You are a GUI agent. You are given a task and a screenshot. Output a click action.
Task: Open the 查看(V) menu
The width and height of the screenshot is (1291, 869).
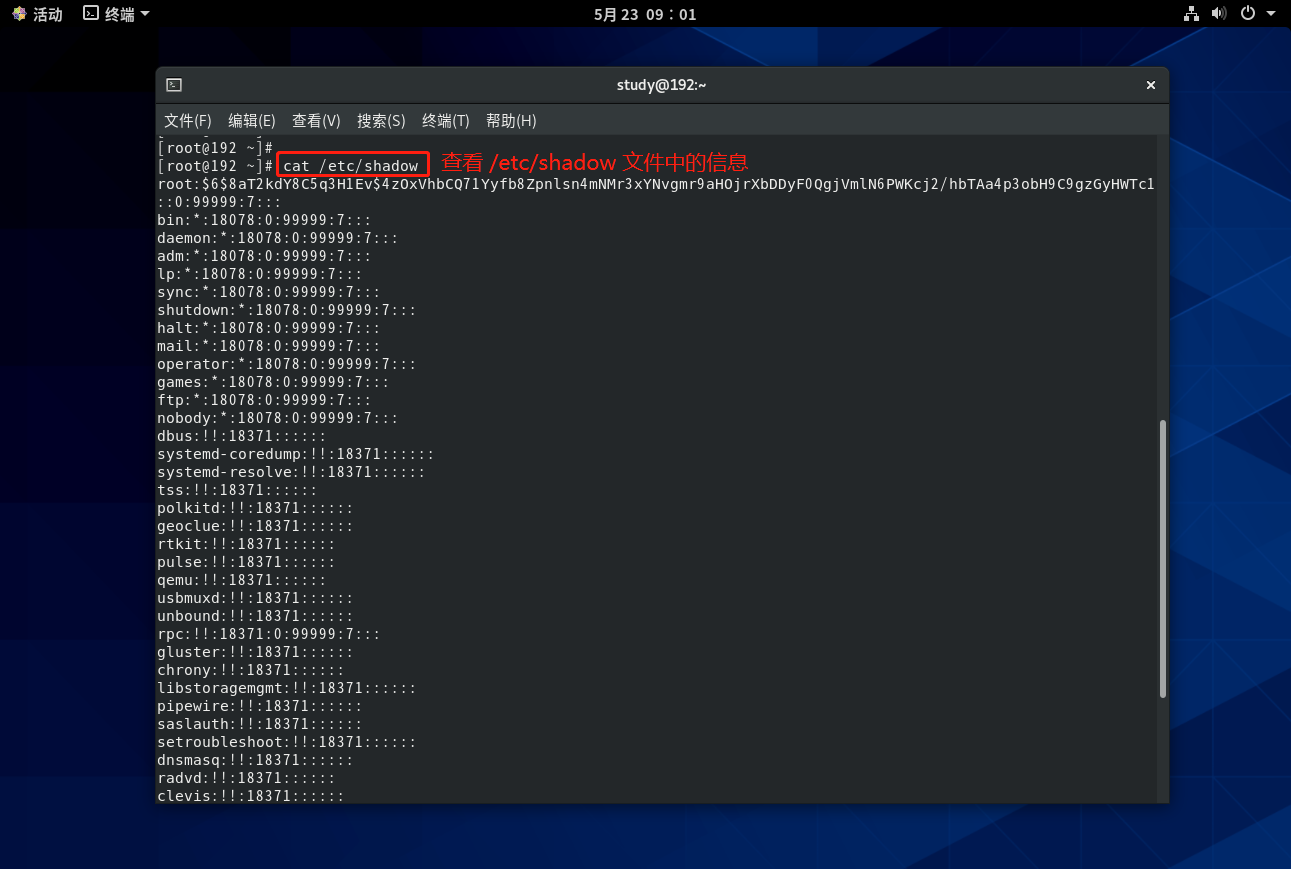(316, 121)
